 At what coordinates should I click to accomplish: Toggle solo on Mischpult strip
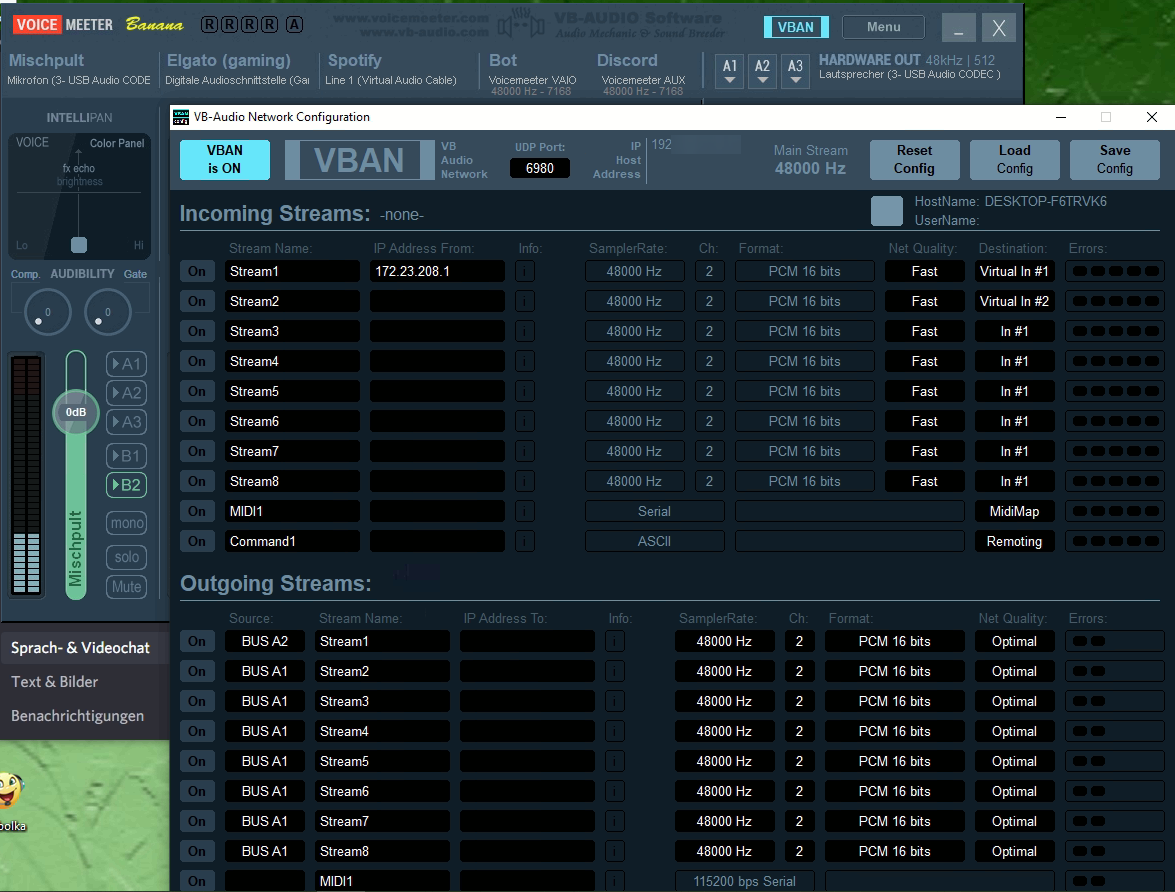[x=127, y=557]
